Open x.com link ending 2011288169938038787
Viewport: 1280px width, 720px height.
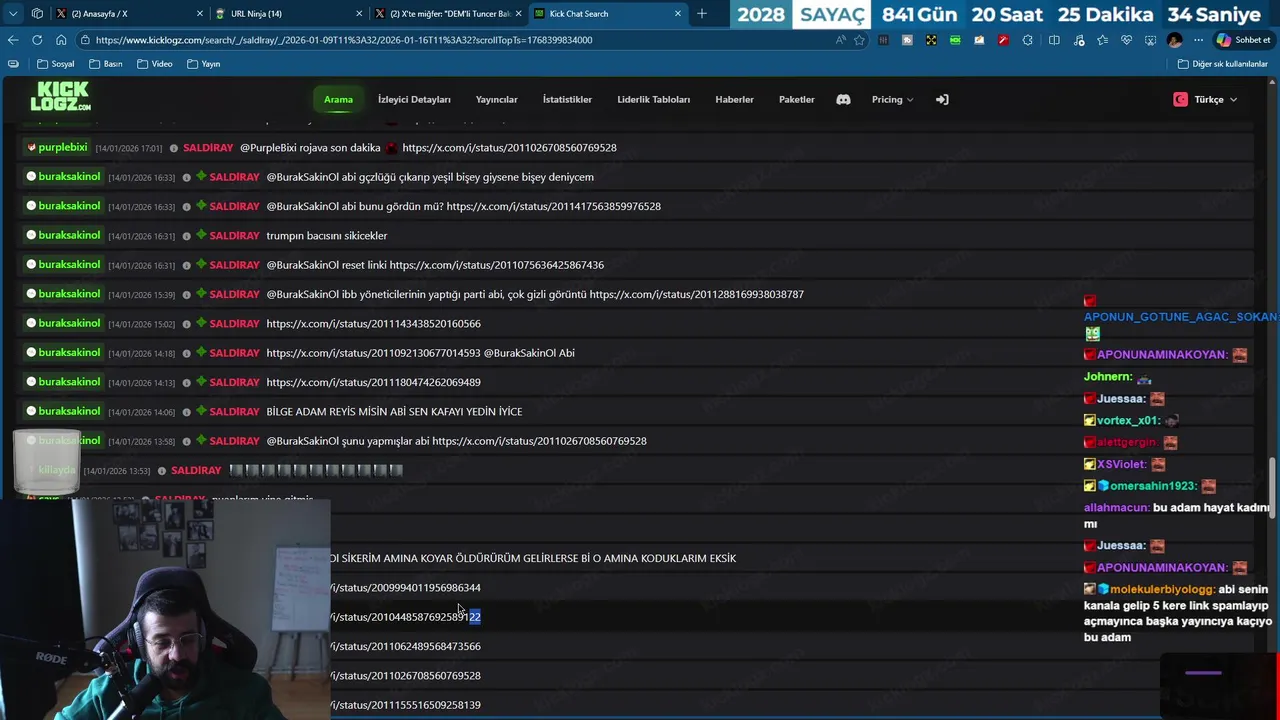coord(696,294)
